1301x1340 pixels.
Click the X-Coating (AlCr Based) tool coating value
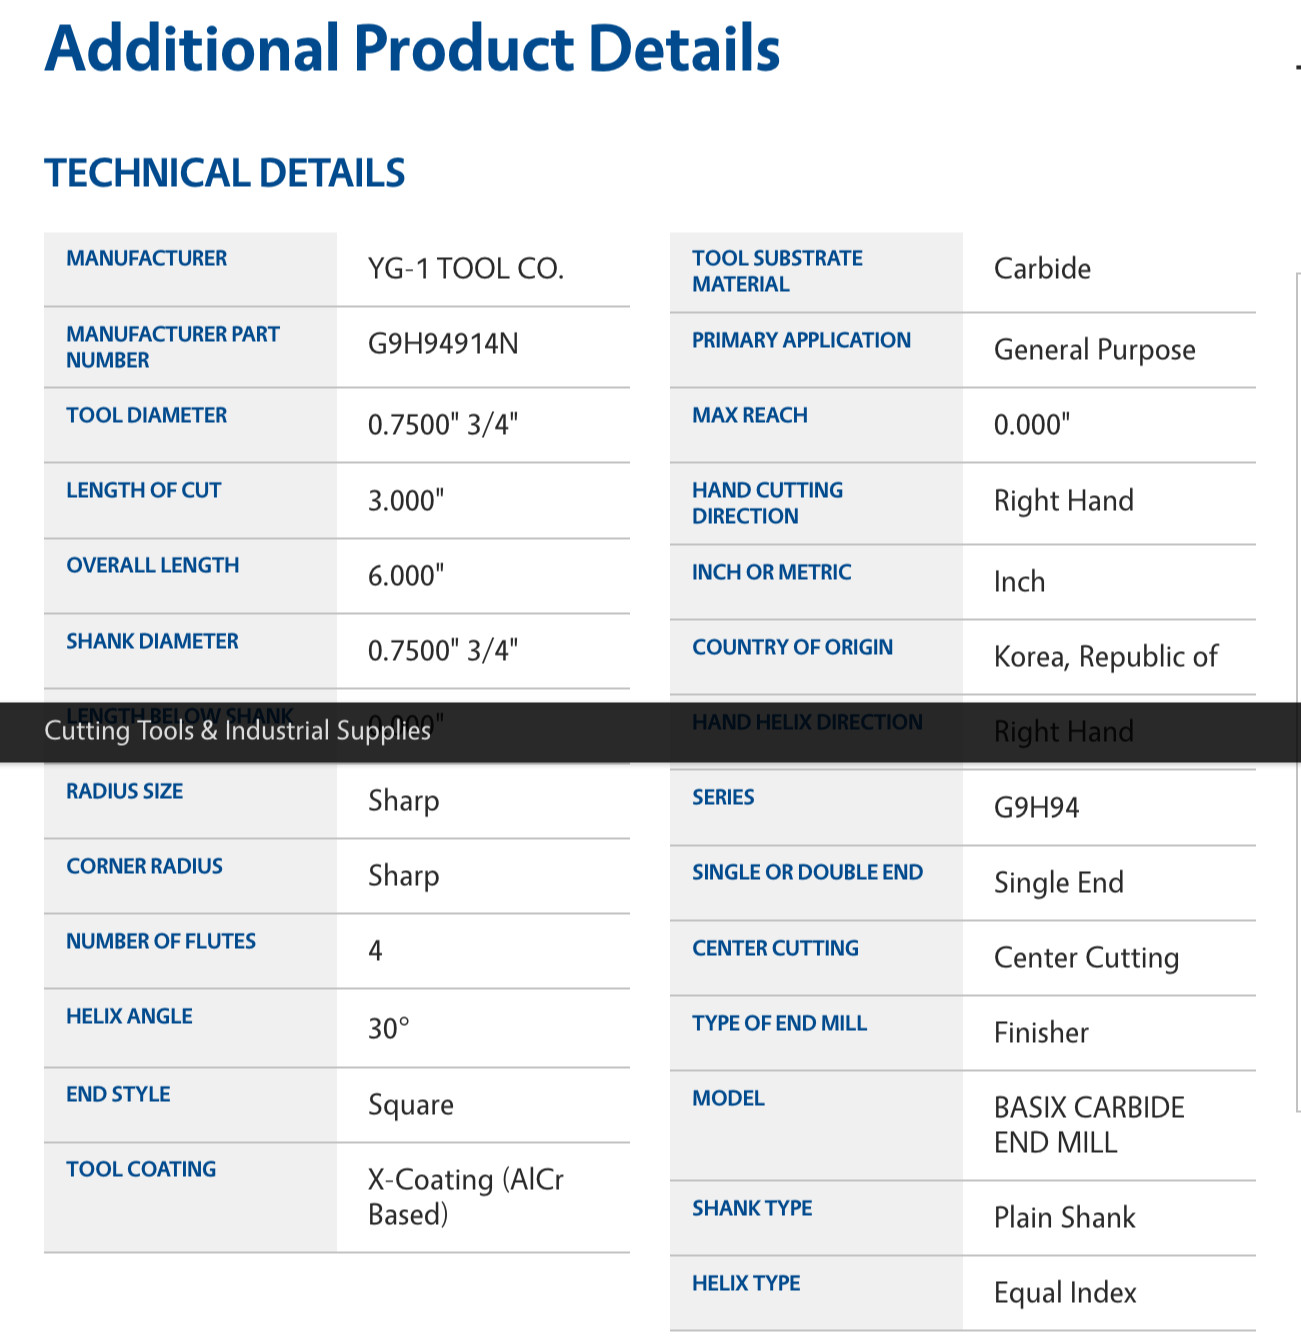tap(466, 1197)
